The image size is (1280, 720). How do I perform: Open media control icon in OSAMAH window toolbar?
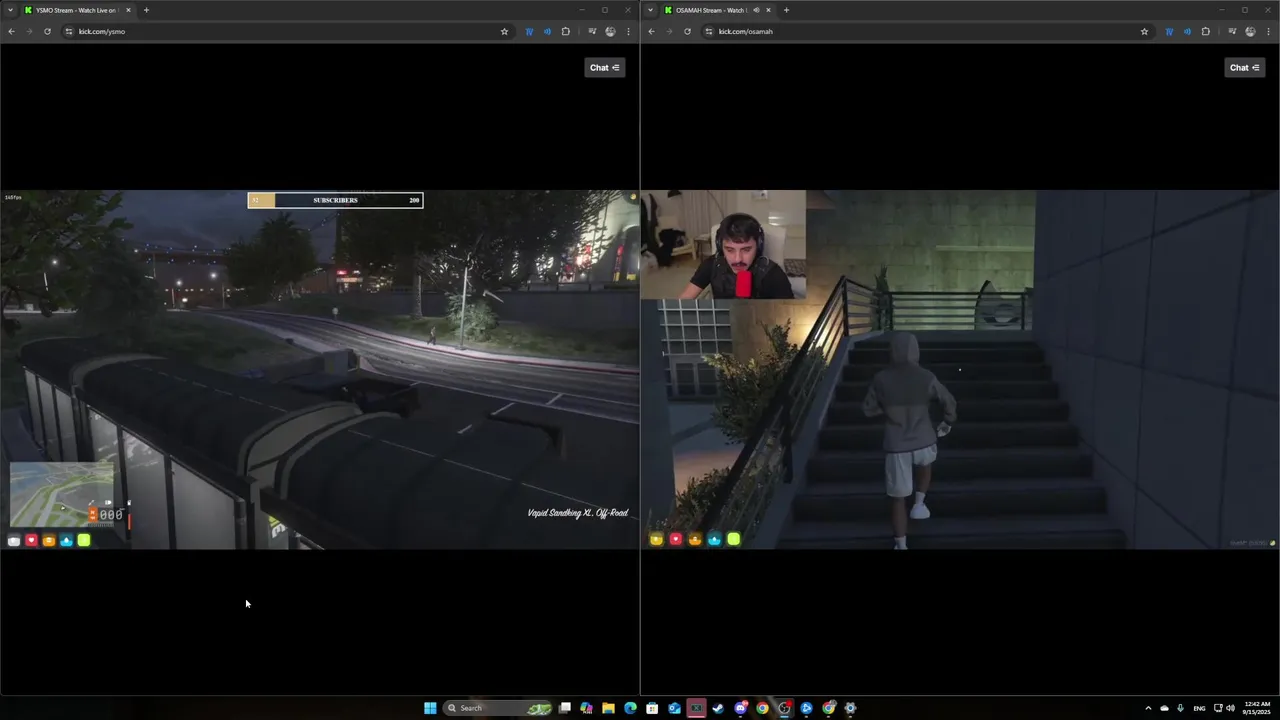[1232, 31]
